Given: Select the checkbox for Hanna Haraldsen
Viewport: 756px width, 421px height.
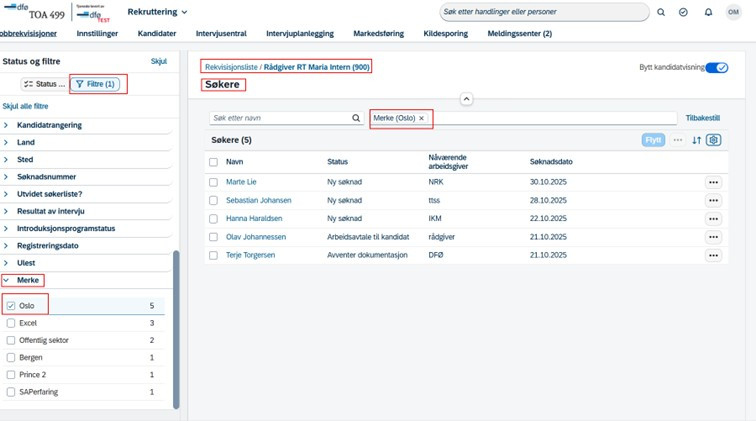Looking at the screenshot, I should point(214,218).
